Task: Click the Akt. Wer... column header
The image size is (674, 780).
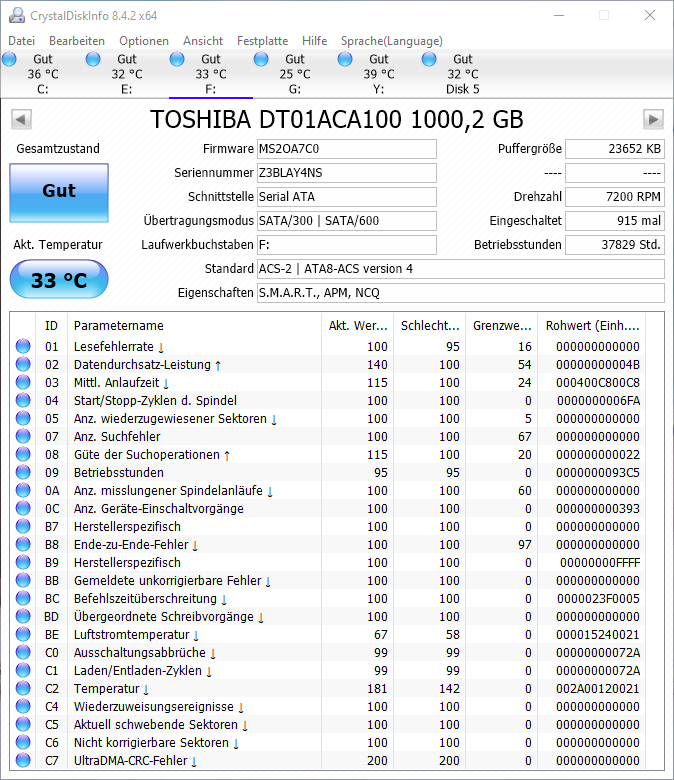Action: pyautogui.click(x=358, y=325)
